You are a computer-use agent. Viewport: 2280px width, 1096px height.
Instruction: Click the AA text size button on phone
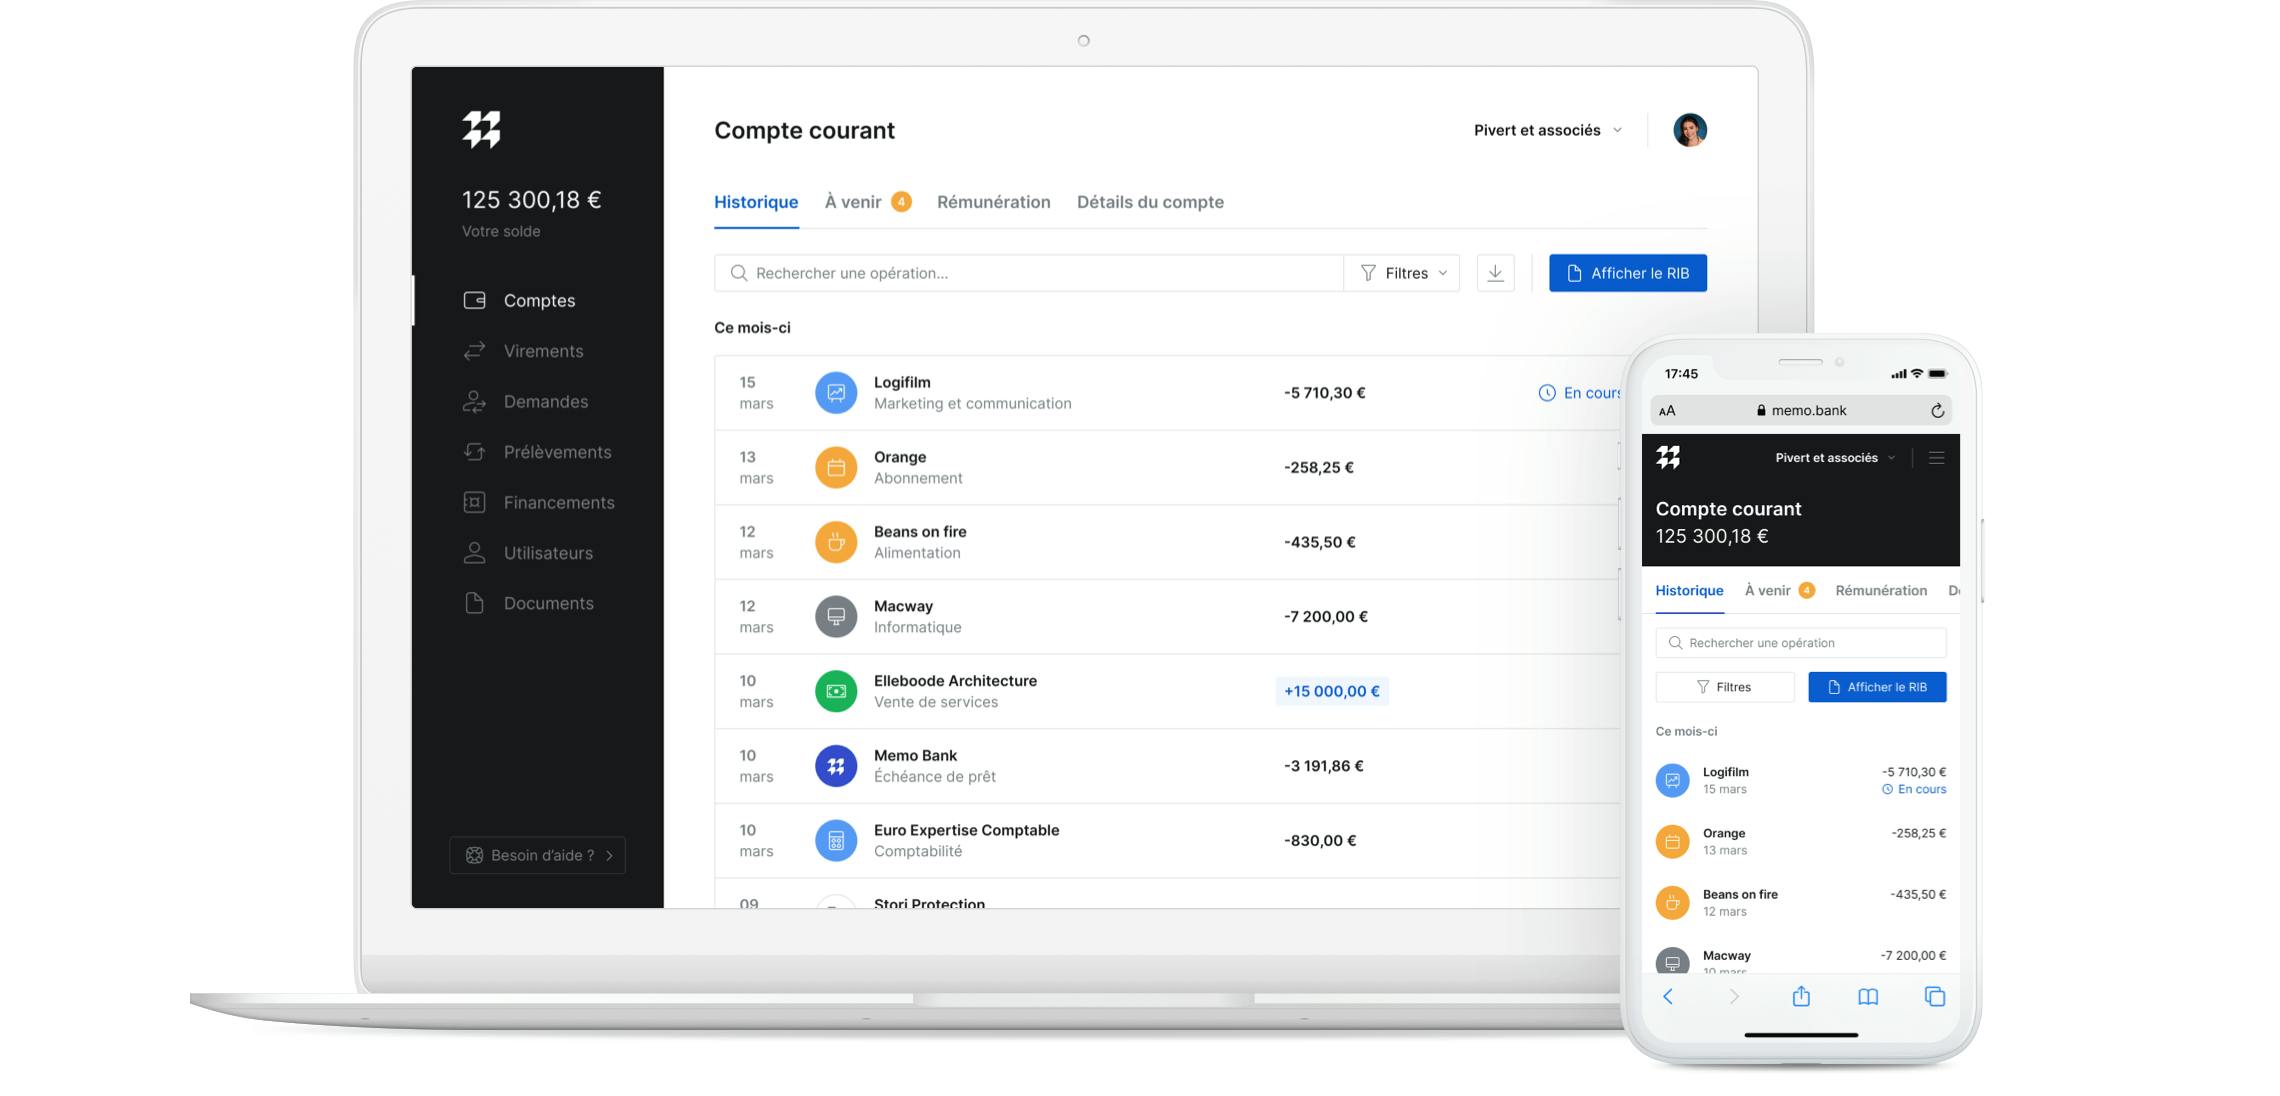(1667, 410)
